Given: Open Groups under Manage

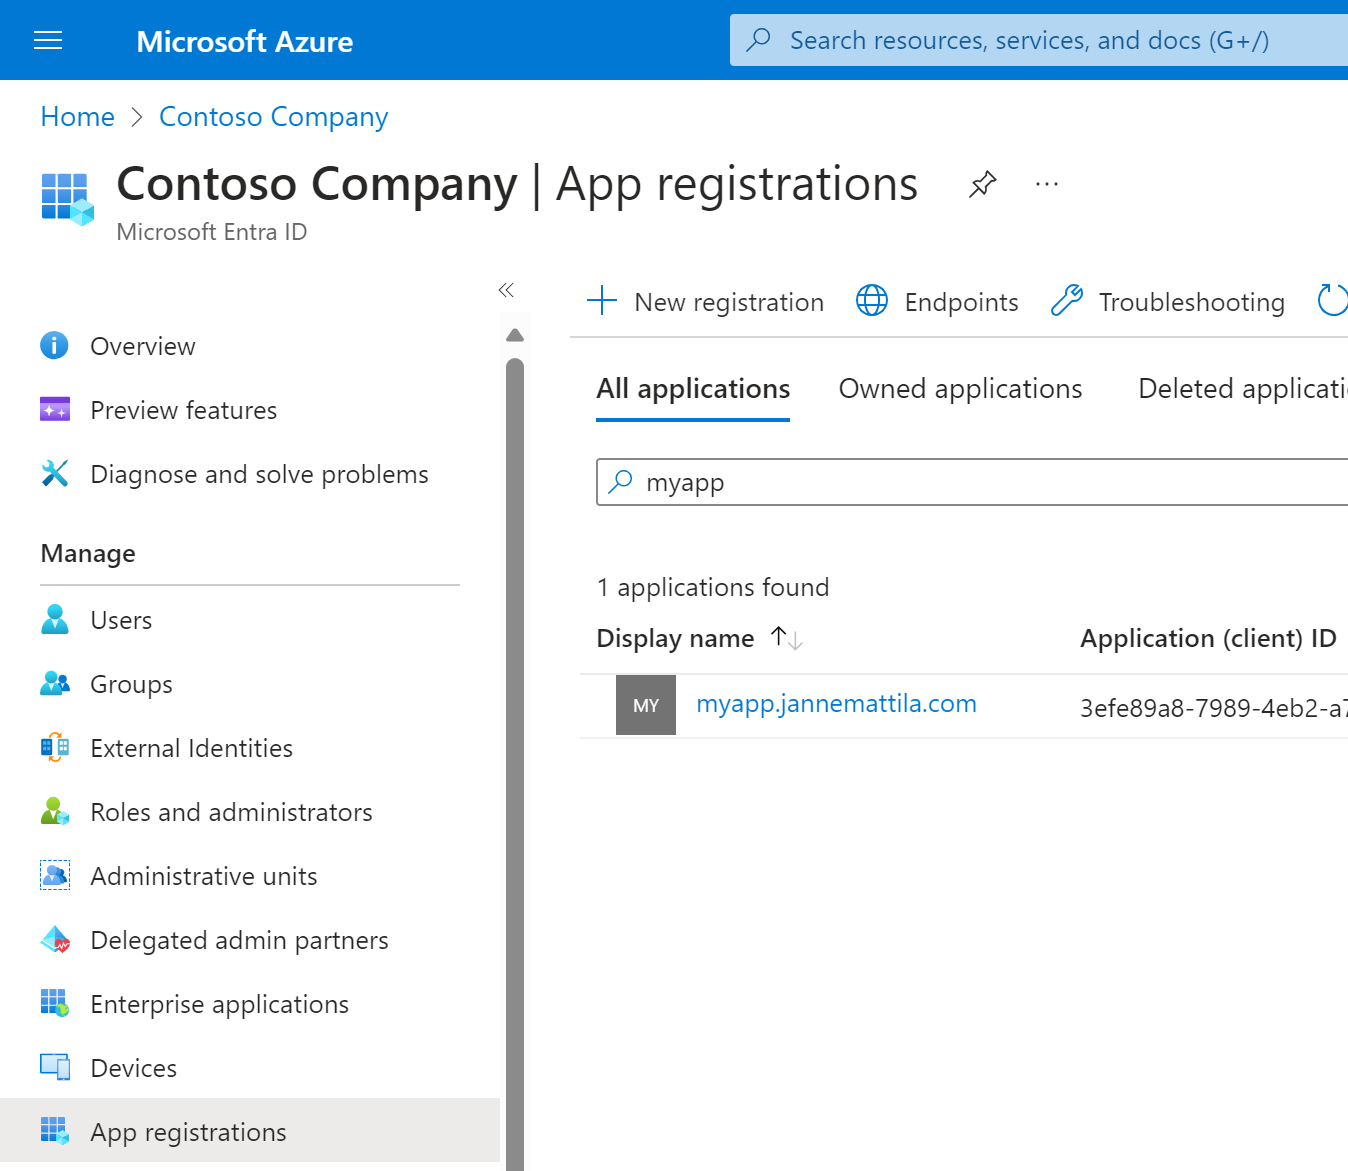Looking at the screenshot, I should pyautogui.click(x=131, y=684).
